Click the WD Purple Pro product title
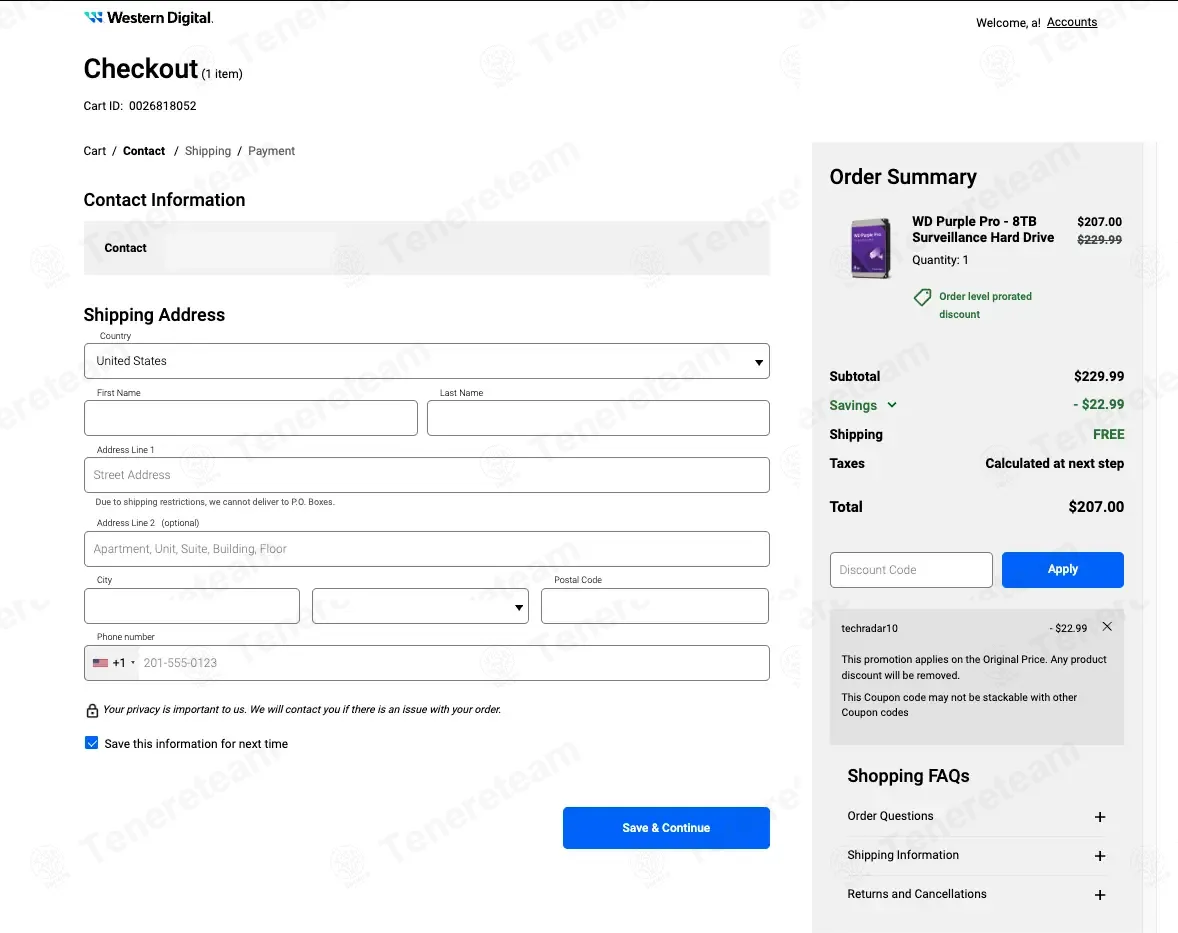The image size is (1178, 933). 983,229
